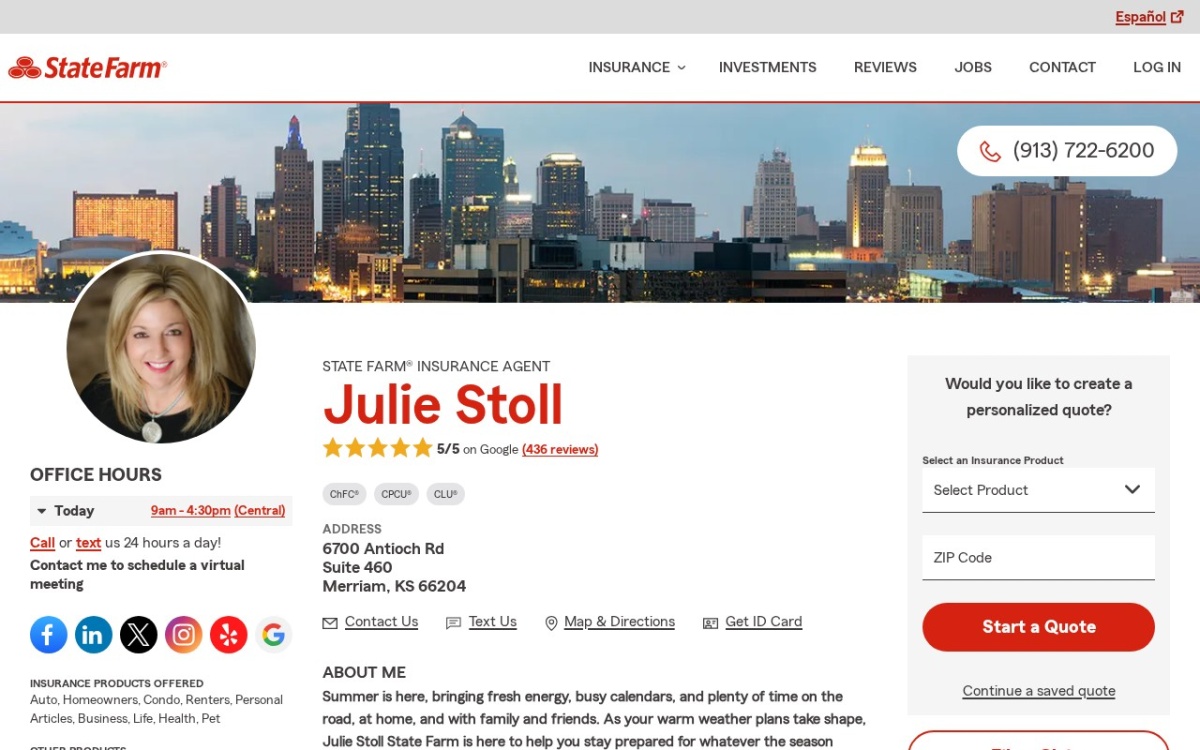
Task: Click the Insurance Products Offered label
Action: pos(117,684)
